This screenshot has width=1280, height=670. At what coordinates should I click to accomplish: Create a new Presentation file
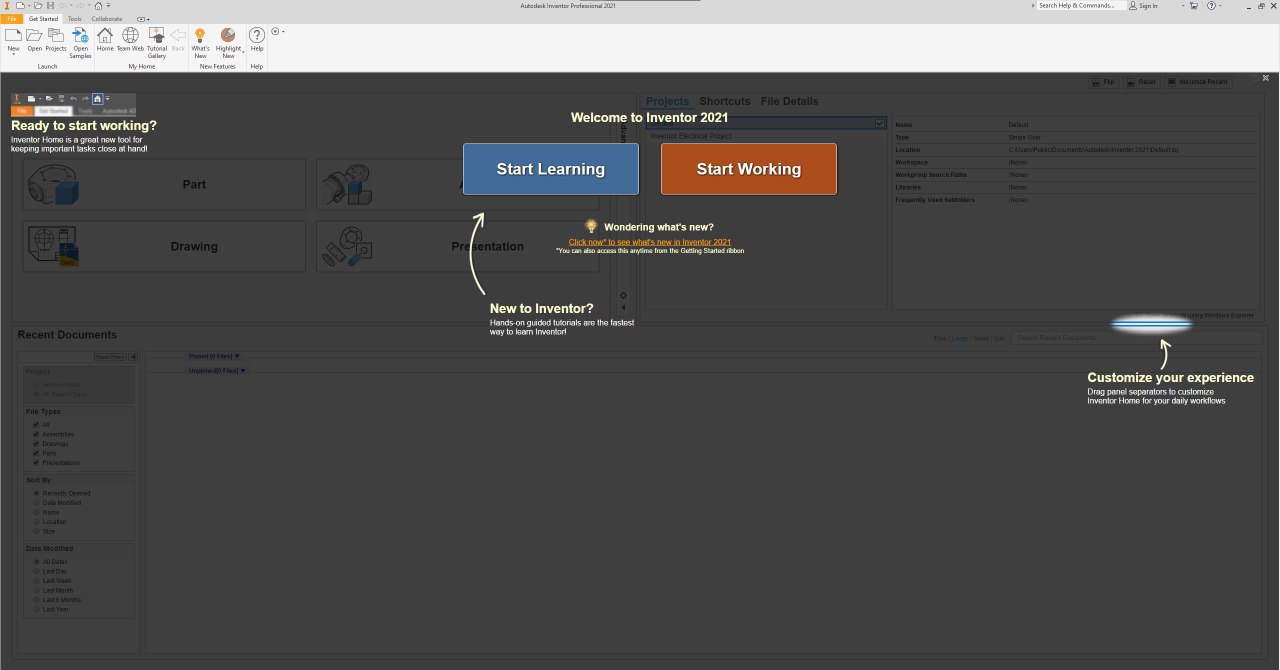457,246
